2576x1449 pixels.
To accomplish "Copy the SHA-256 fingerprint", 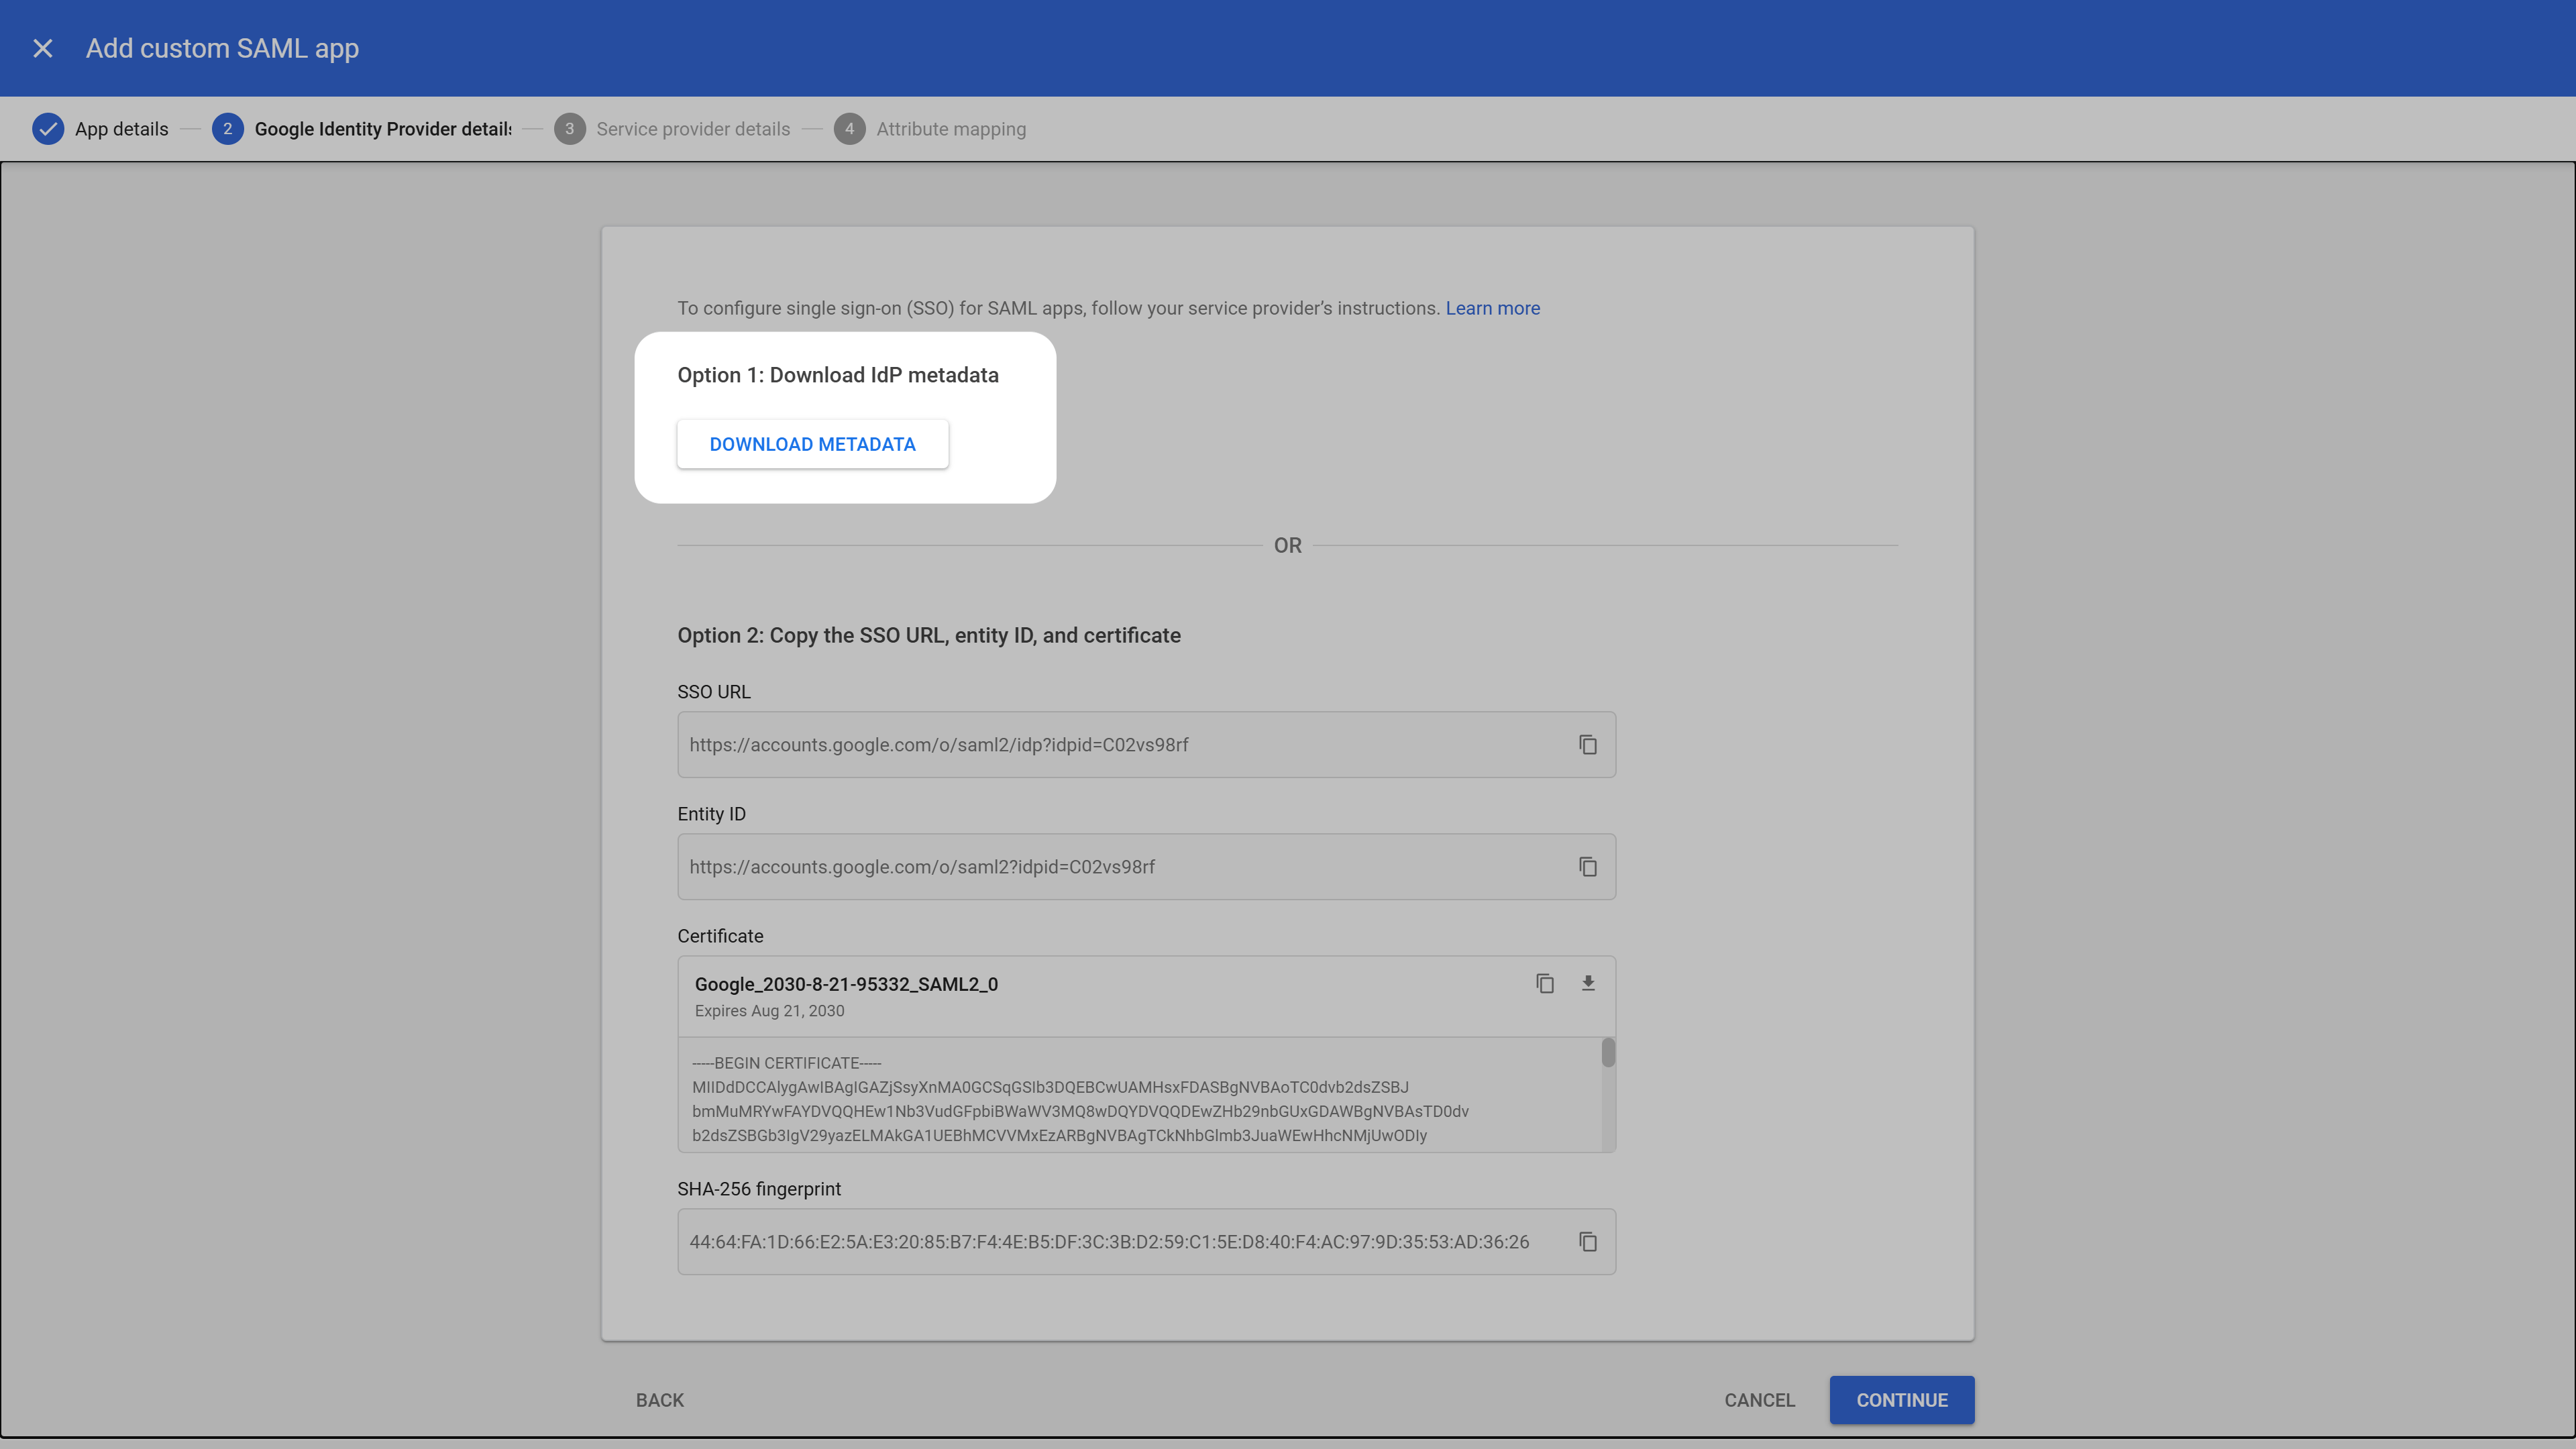I will pyautogui.click(x=1587, y=1242).
